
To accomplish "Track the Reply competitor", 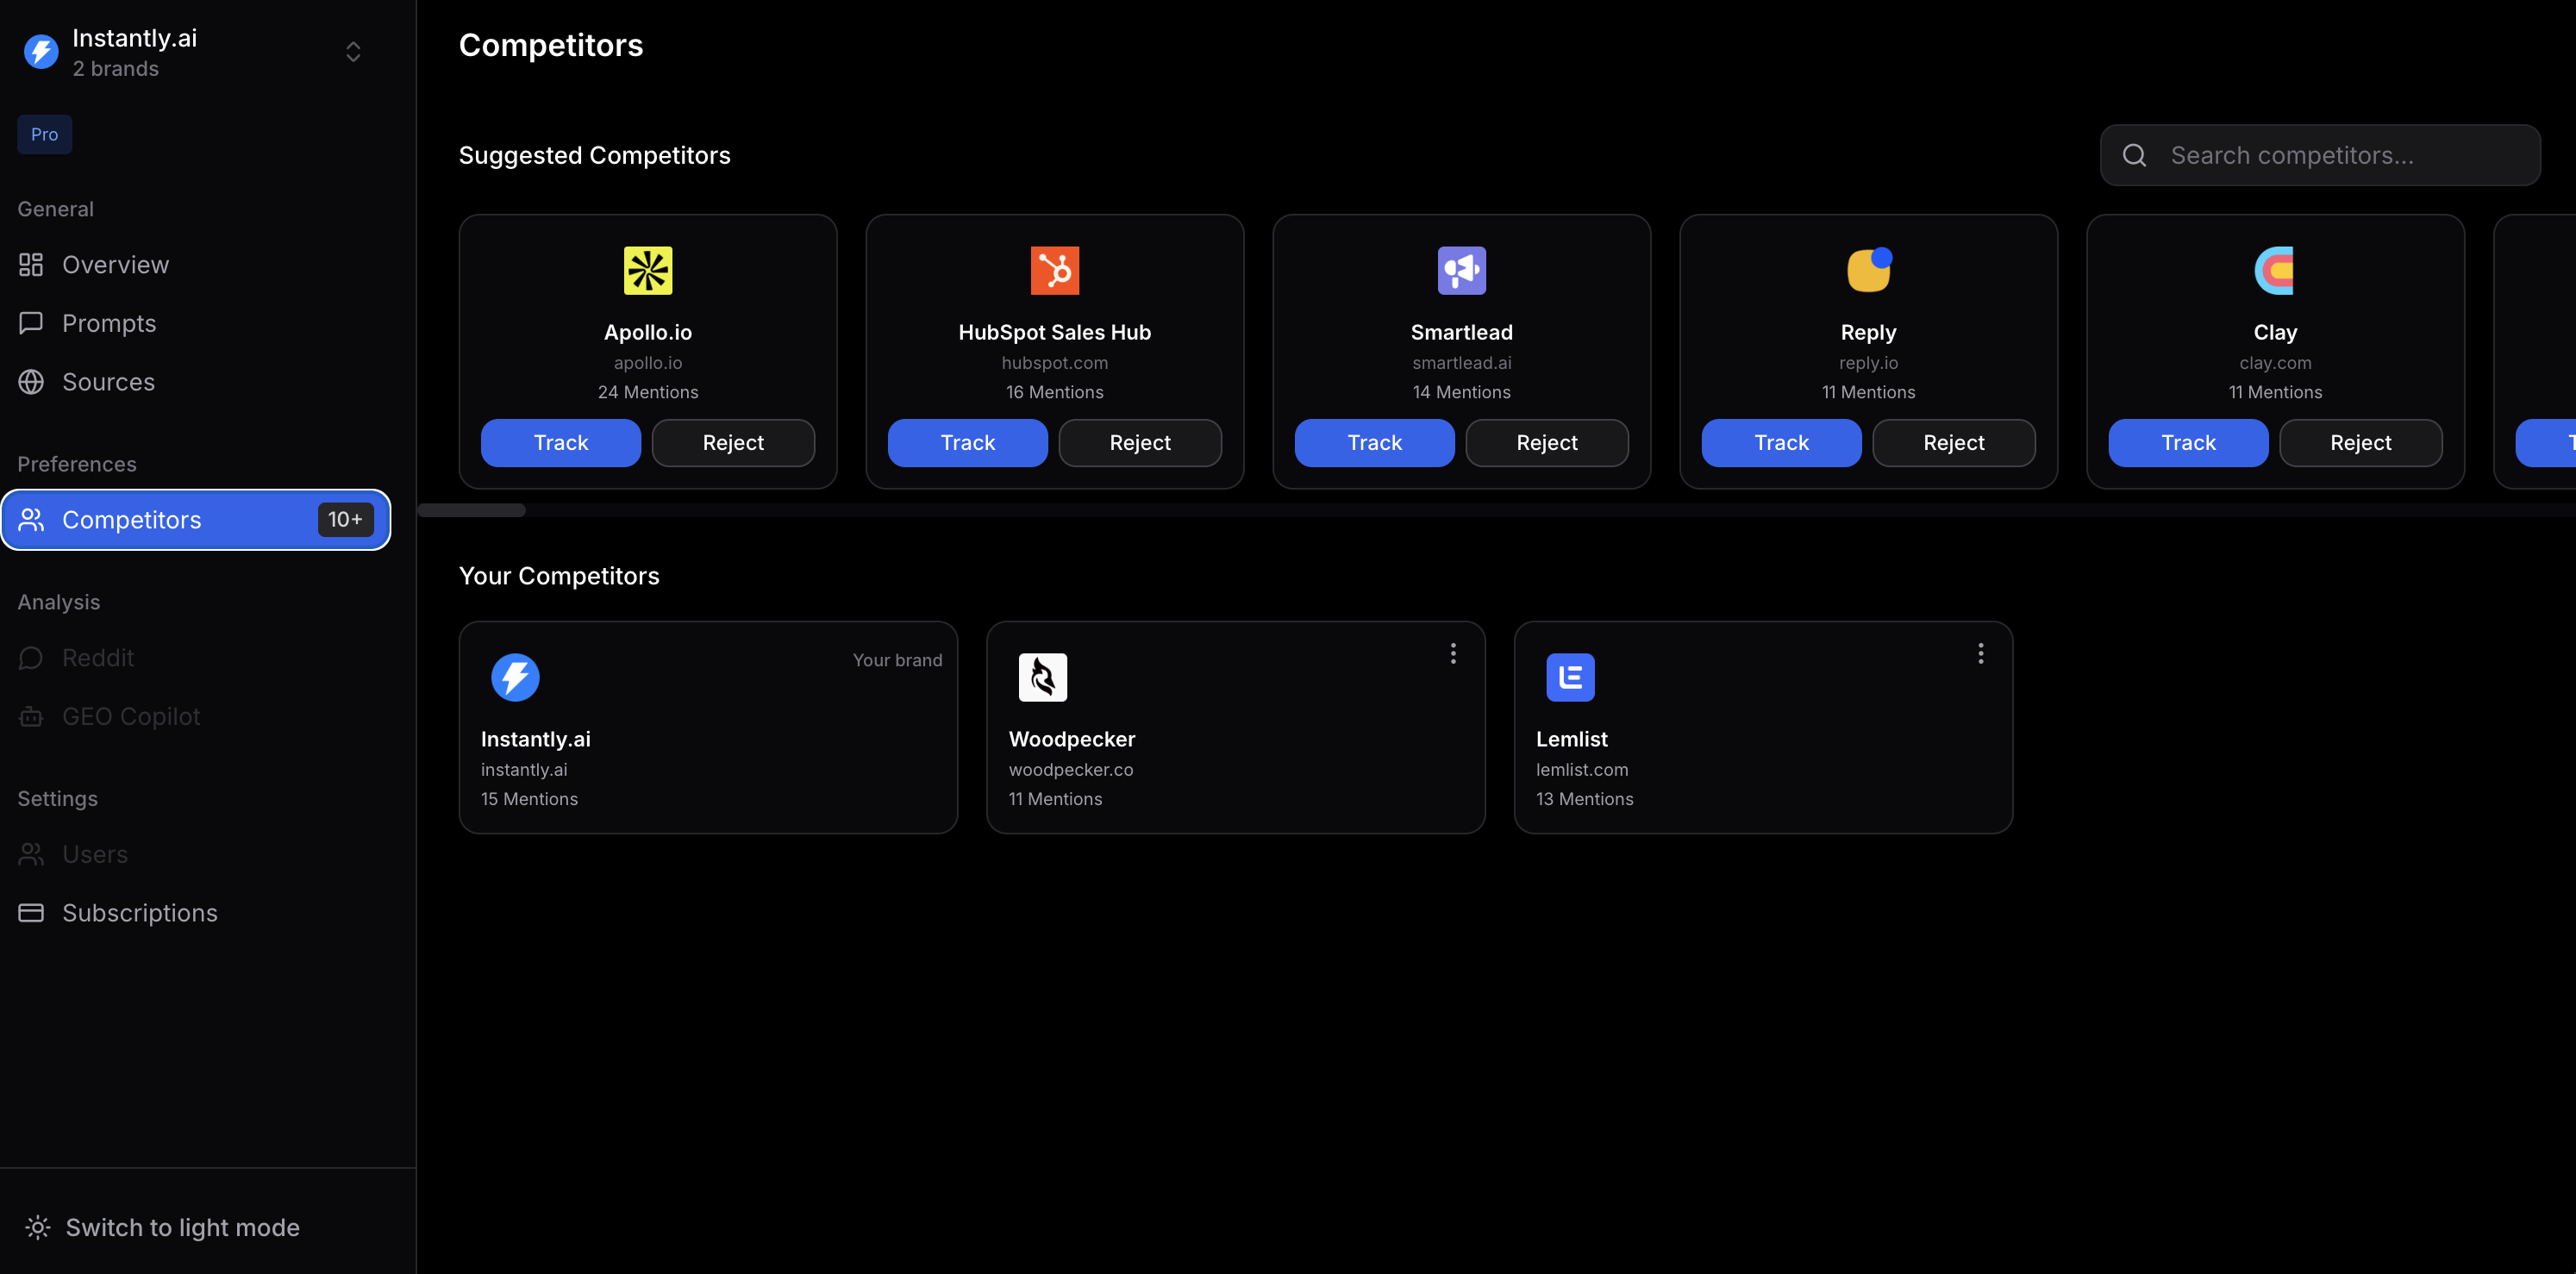I will tap(1782, 443).
